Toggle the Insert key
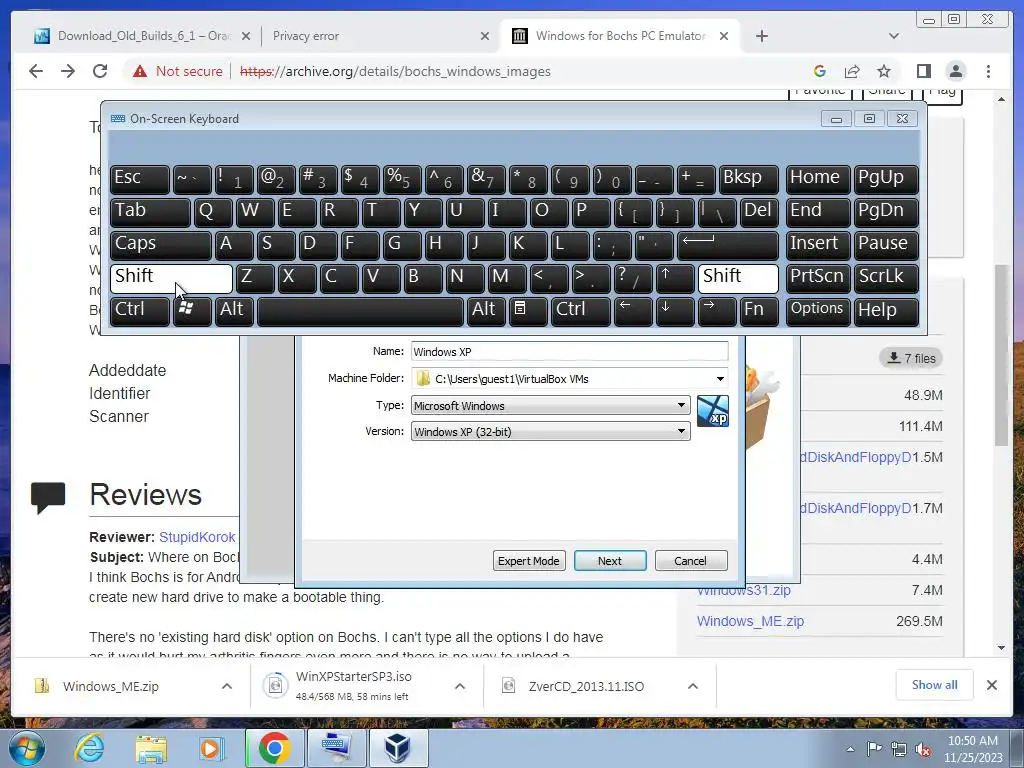1024x768 pixels. pyautogui.click(x=818, y=245)
